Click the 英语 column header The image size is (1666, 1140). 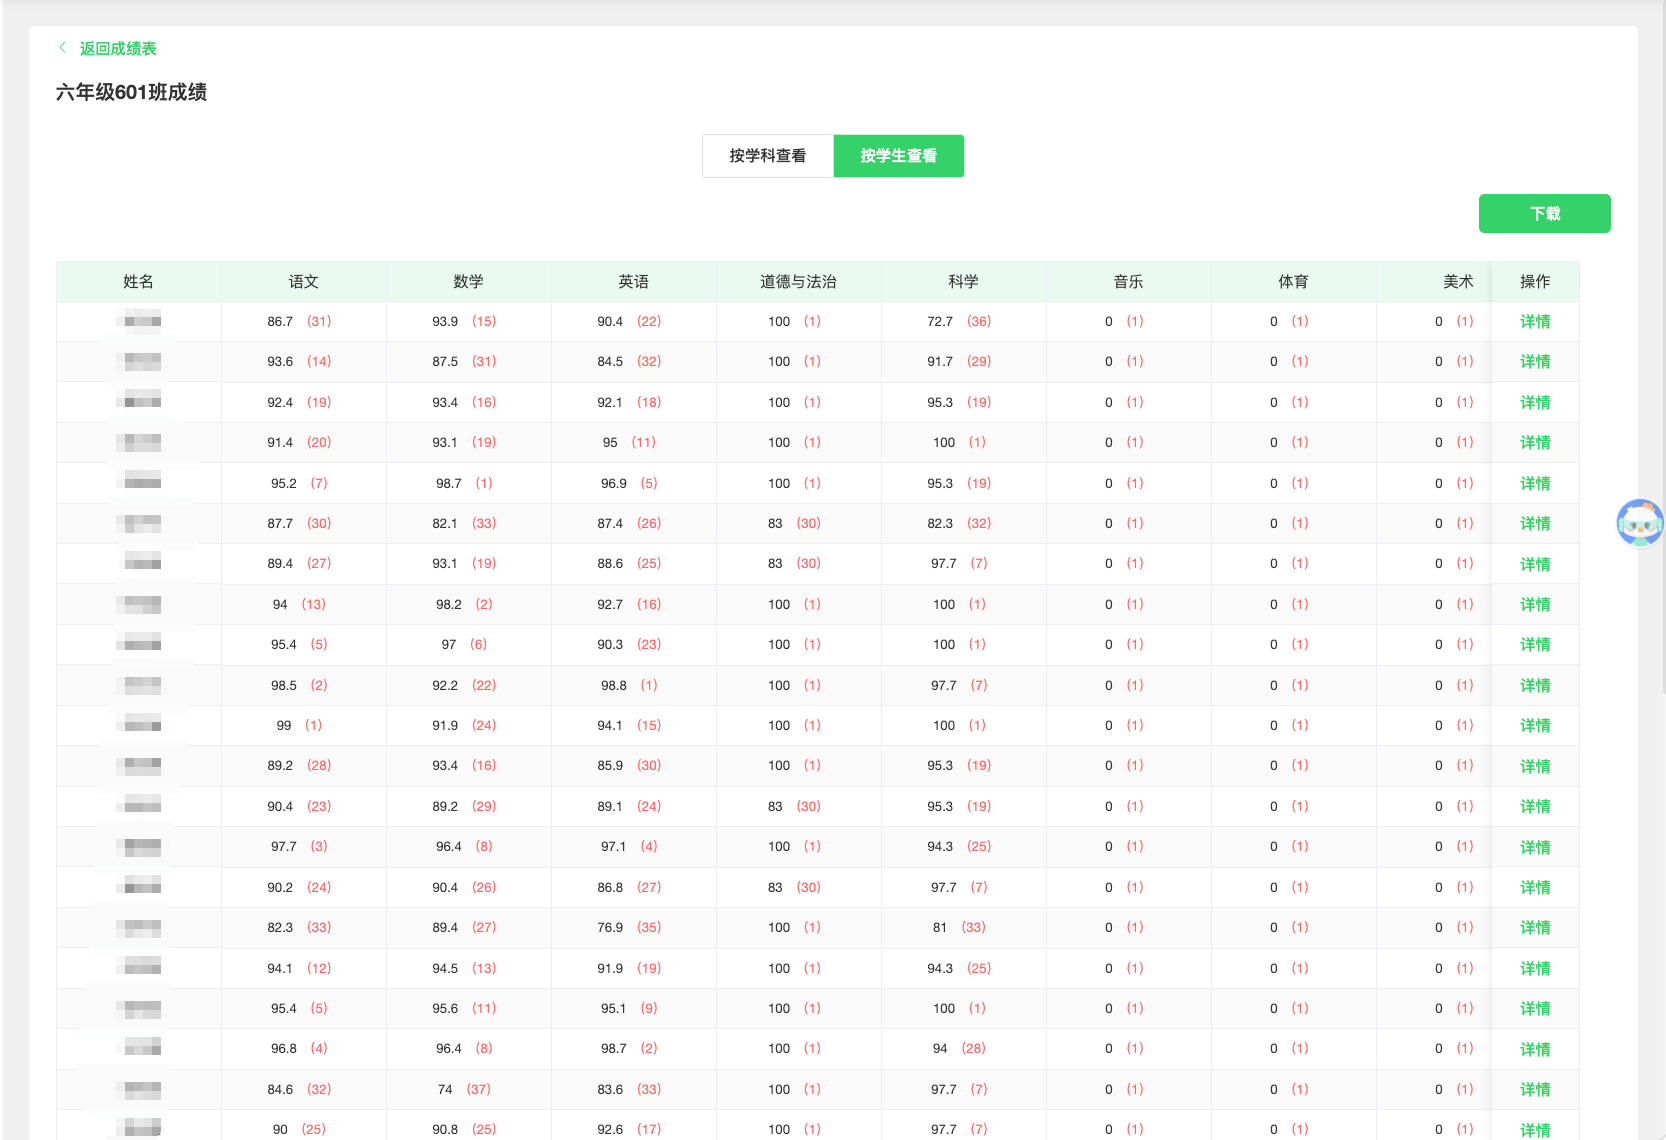tap(634, 281)
